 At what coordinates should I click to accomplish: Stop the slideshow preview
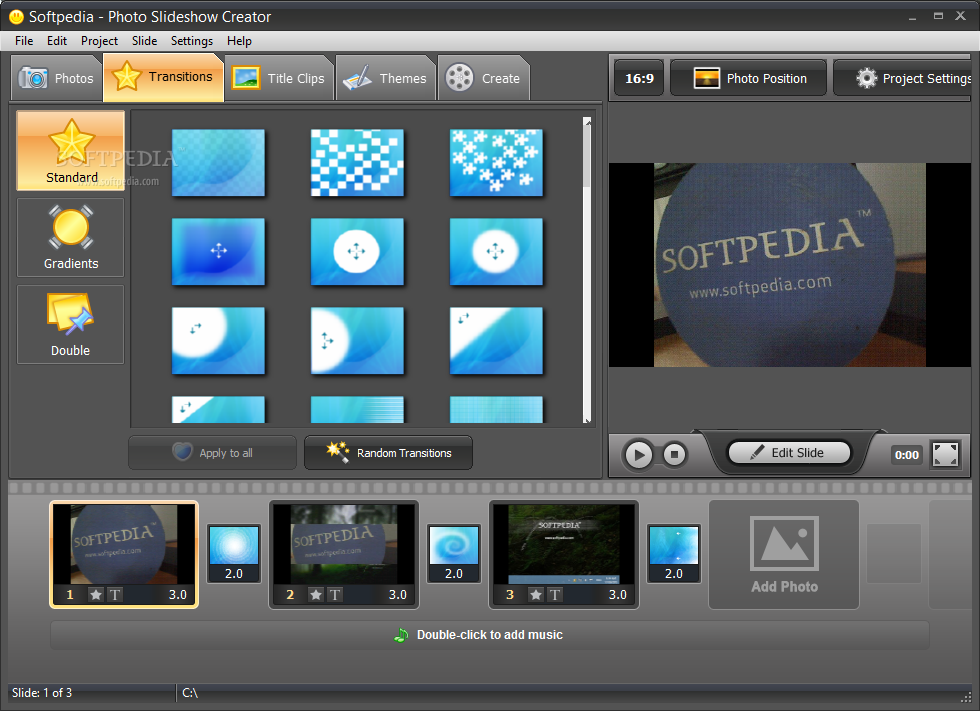click(674, 454)
